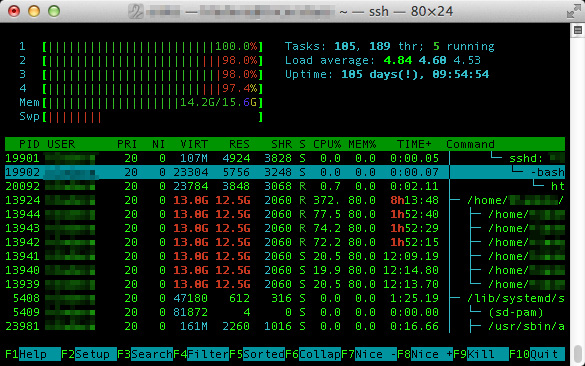Click the Uptime 105 days(!) text
585x366 pixels.
pyautogui.click(x=387, y=74)
